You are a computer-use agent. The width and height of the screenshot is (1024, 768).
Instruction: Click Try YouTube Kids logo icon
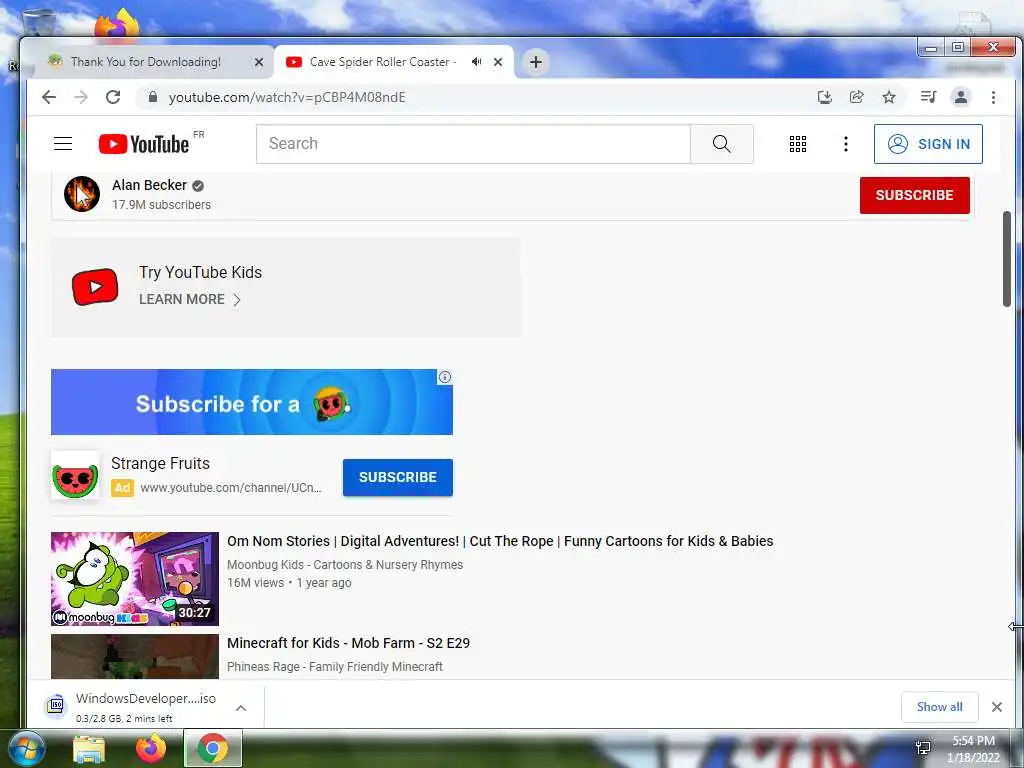[95, 287]
